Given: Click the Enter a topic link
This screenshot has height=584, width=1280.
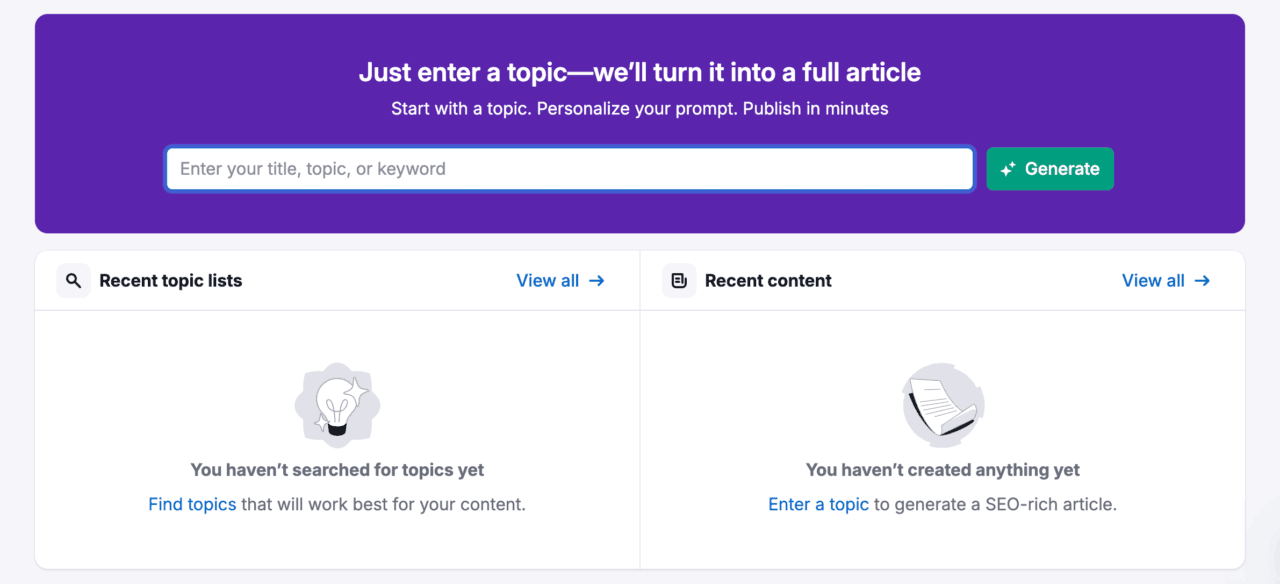Looking at the screenshot, I should pos(818,504).
